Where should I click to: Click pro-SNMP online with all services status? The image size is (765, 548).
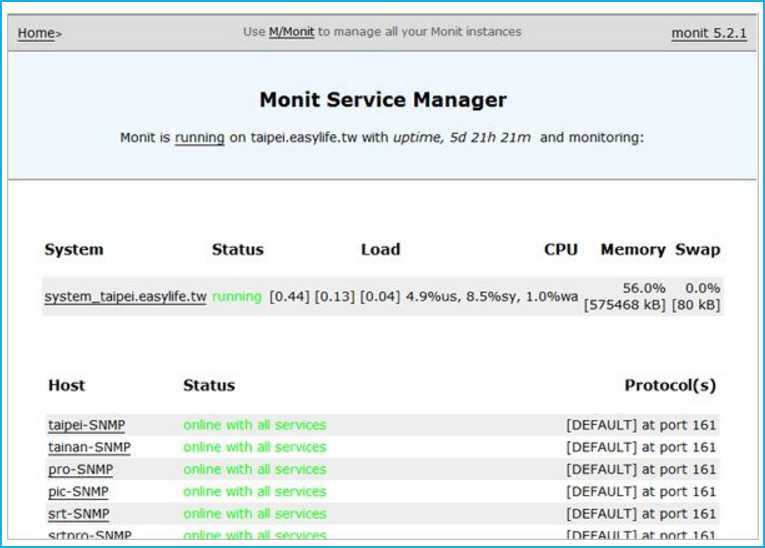pyautogui.click(x=255, y=469)
